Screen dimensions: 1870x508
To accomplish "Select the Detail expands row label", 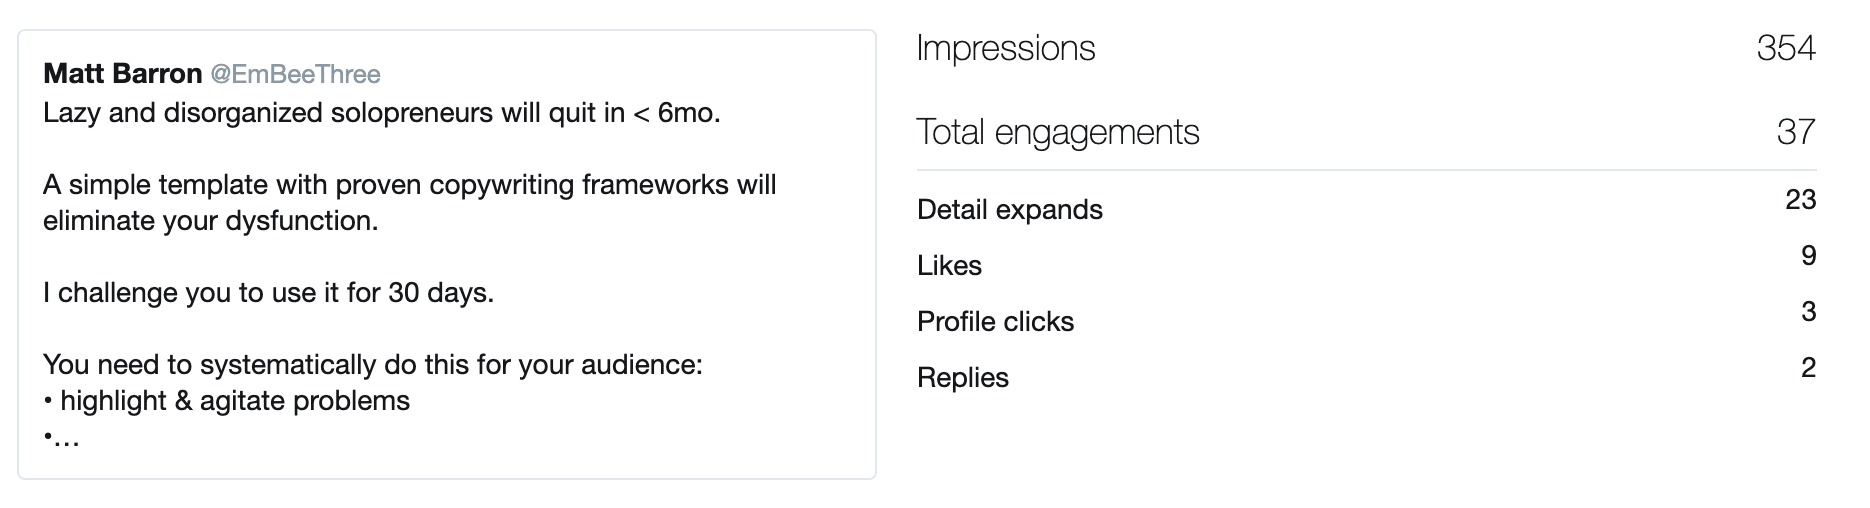I will (1010, 210).
